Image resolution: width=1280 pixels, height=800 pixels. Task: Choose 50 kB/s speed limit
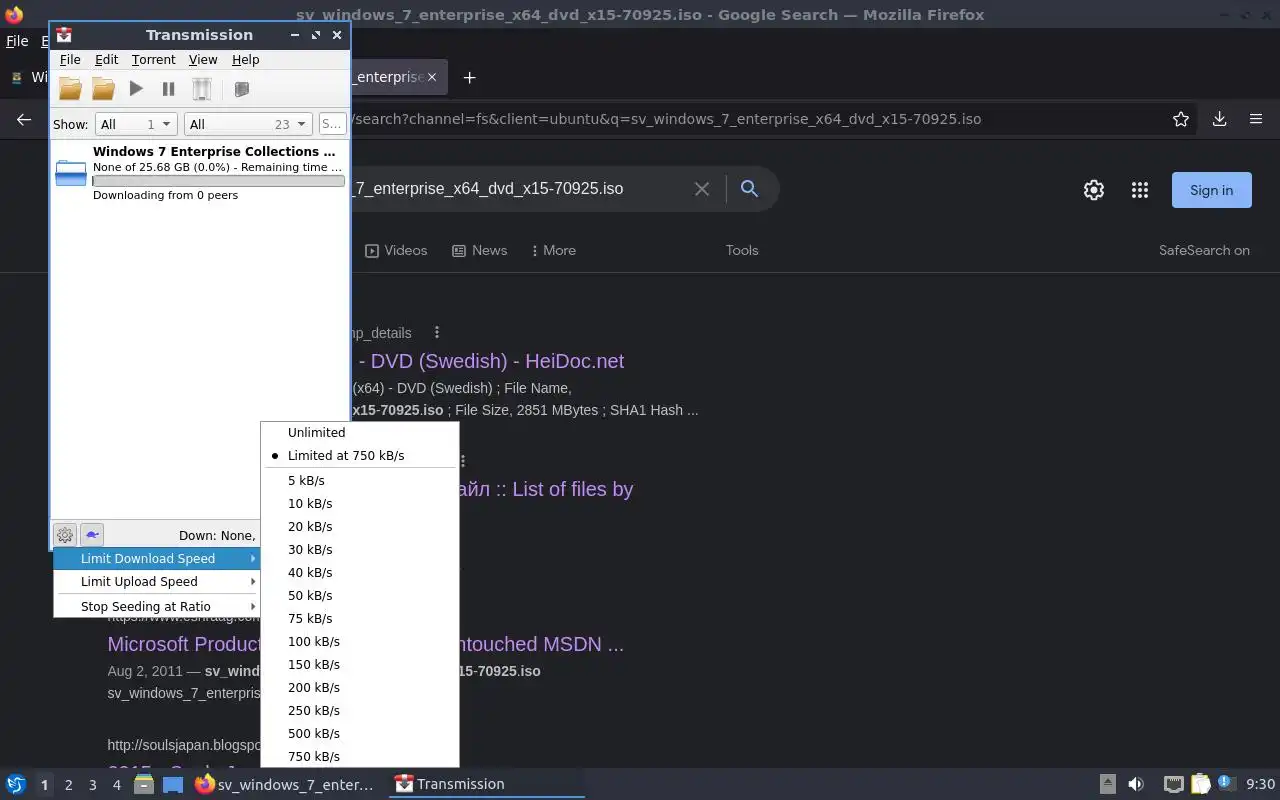360,596
